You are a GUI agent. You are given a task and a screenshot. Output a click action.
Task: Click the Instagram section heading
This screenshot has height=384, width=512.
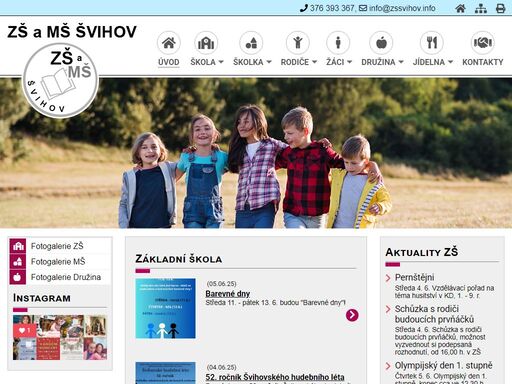[x=42, y=298]
